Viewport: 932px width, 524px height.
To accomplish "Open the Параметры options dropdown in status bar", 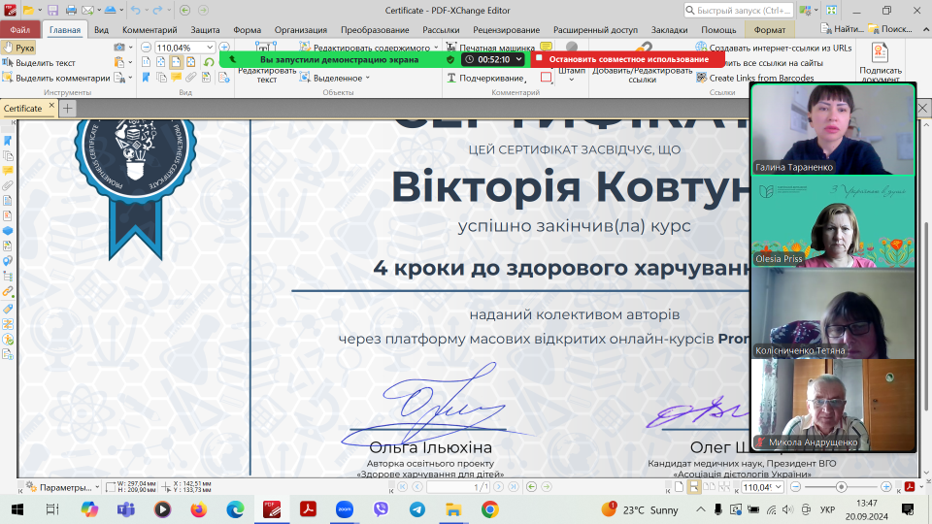I will pos(62,487).
